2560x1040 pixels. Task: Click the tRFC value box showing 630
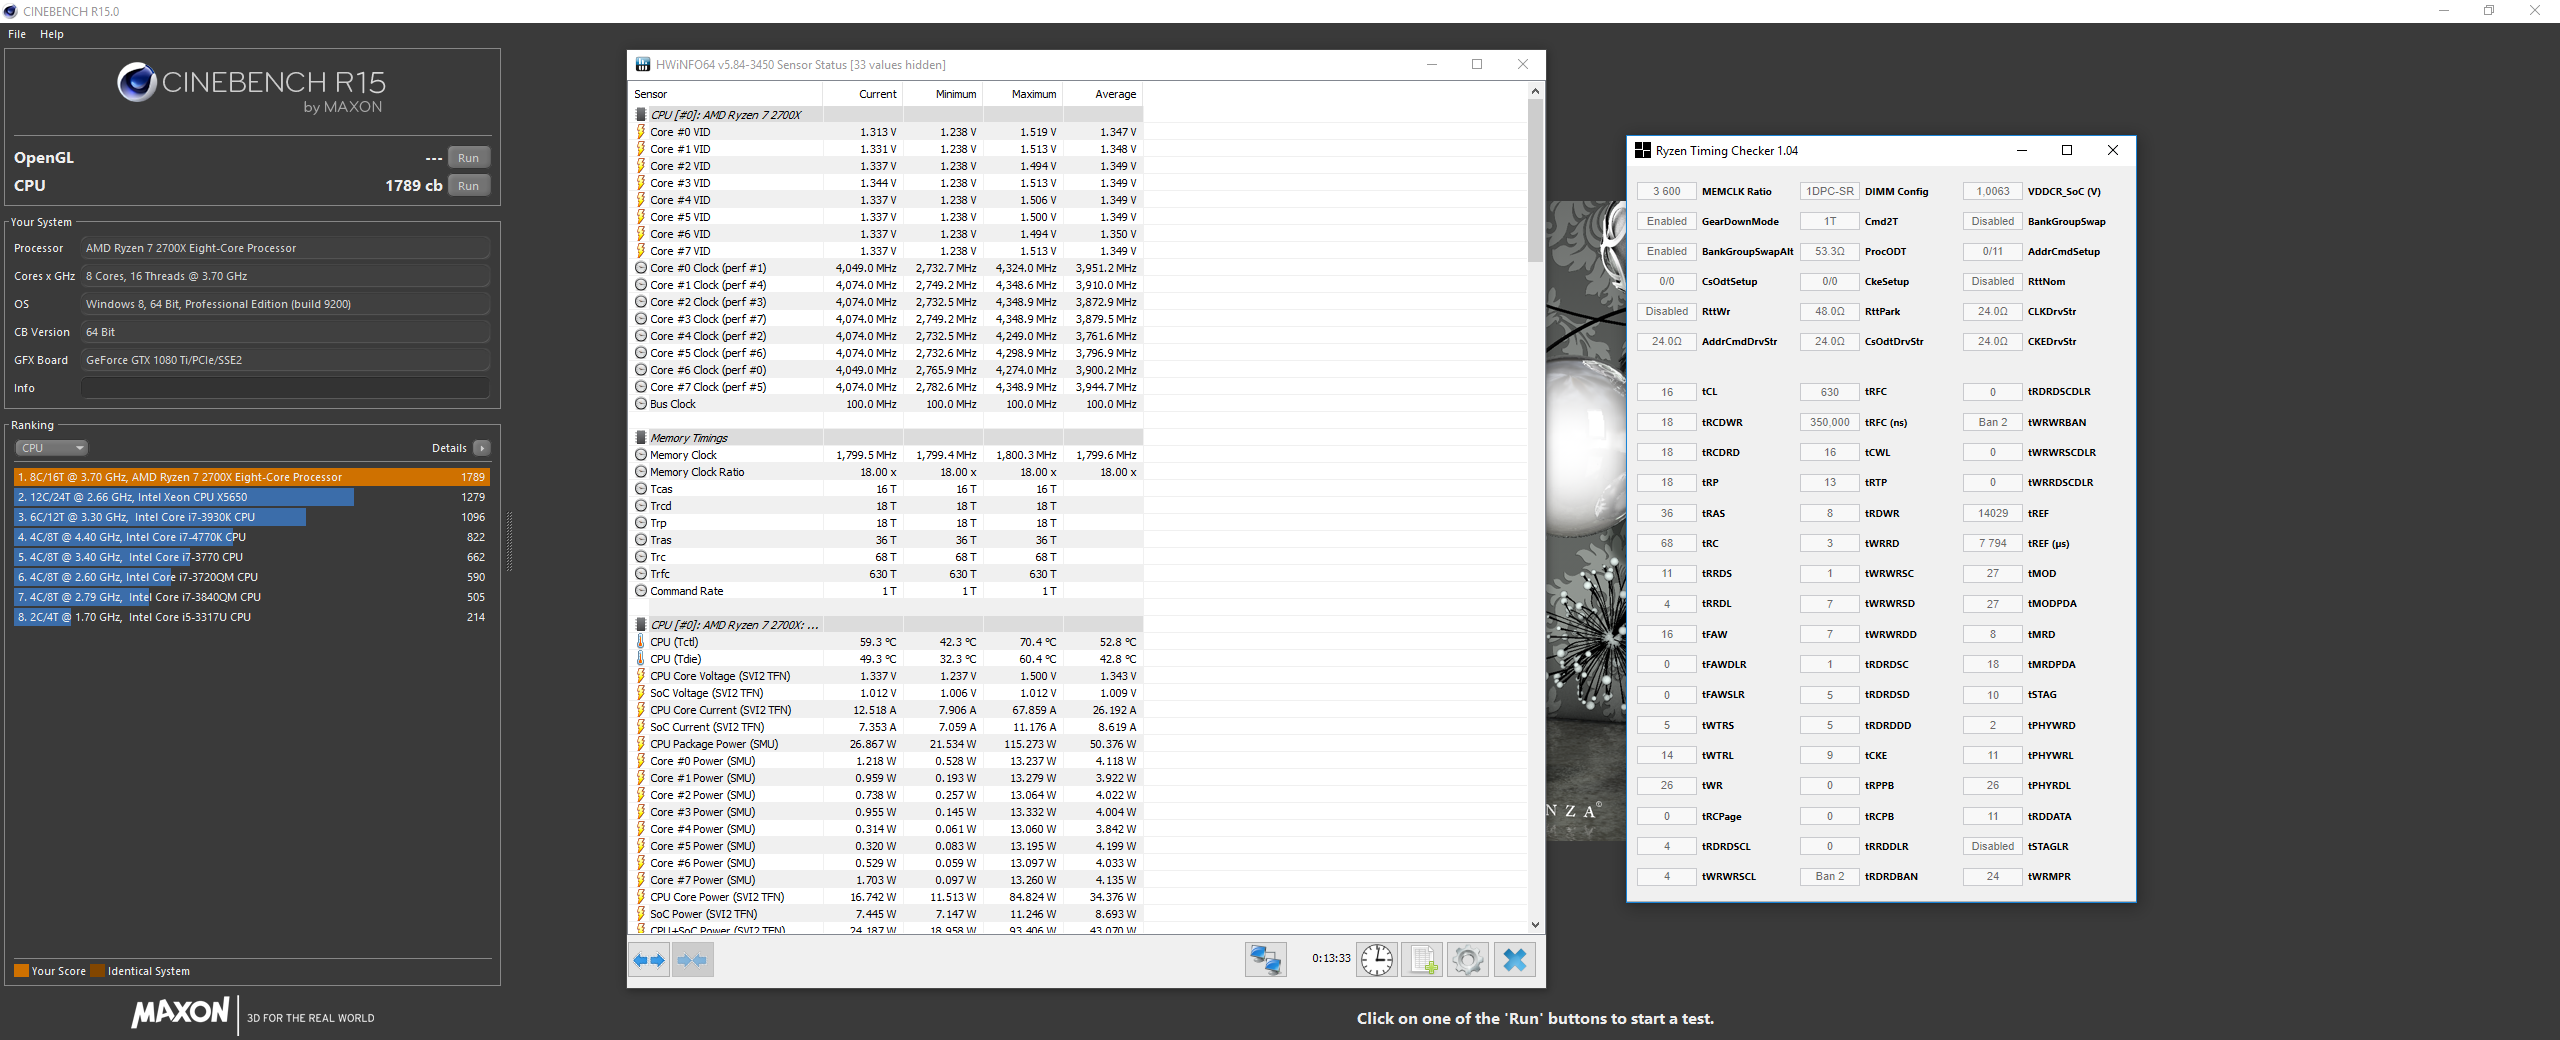click(x=1830, y=392)
